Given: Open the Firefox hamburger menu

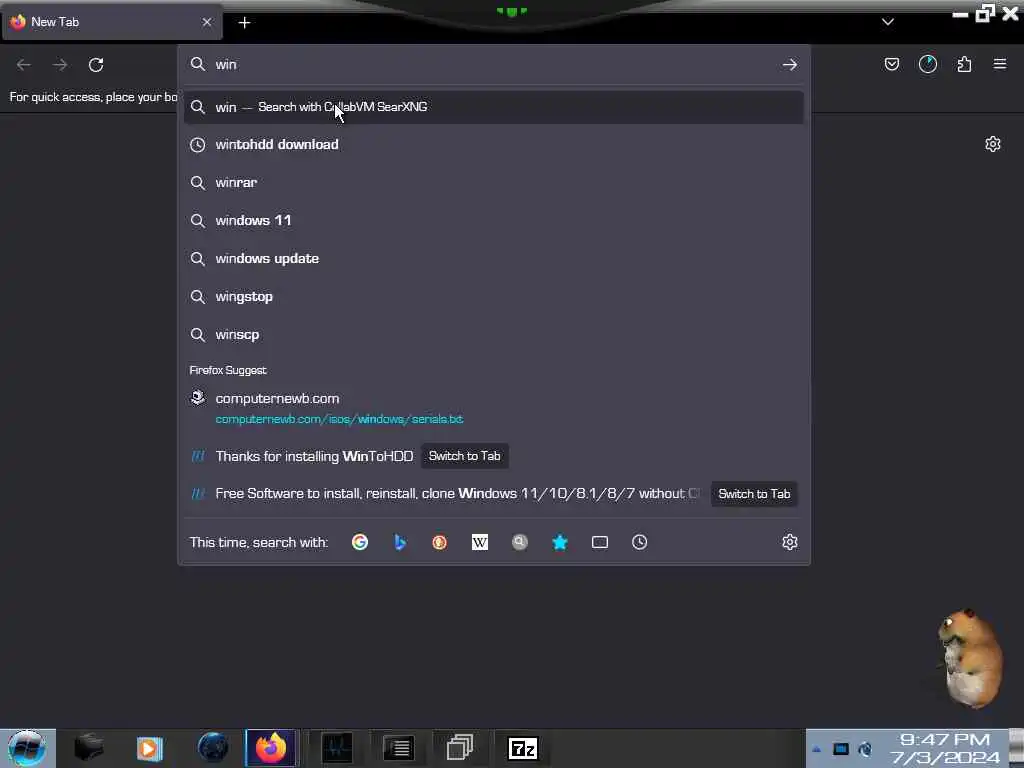Looking at the screenshot, I should click(1000, 64).
